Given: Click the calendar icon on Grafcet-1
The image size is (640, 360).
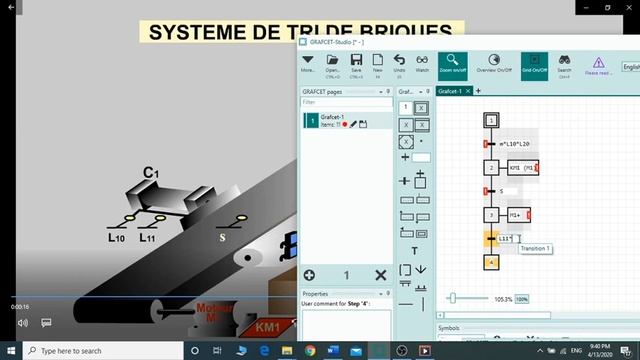Looking at the screenshot, I should point(363,124).
